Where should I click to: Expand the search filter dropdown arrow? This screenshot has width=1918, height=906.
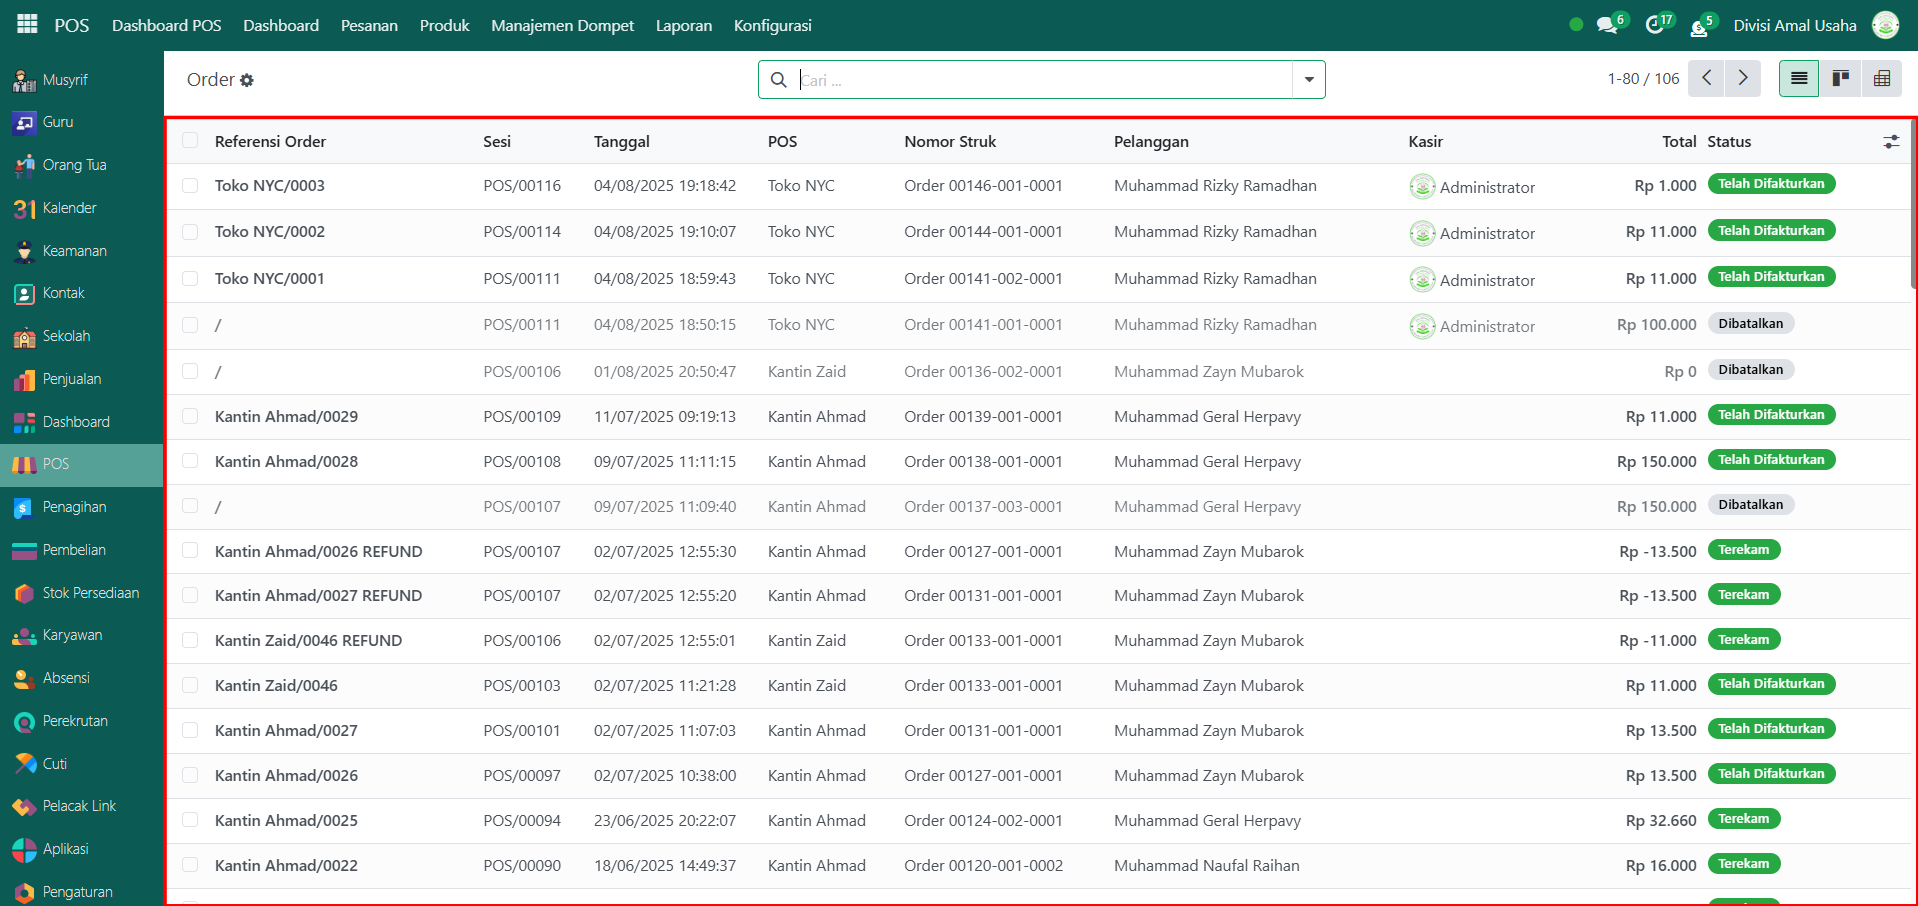(1308, 80)
